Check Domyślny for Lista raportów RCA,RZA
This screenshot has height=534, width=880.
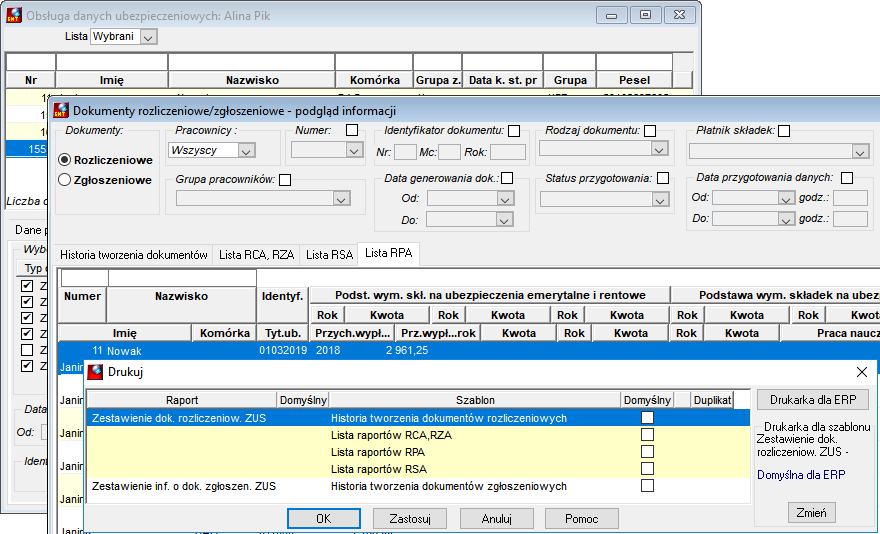[647, 435]
